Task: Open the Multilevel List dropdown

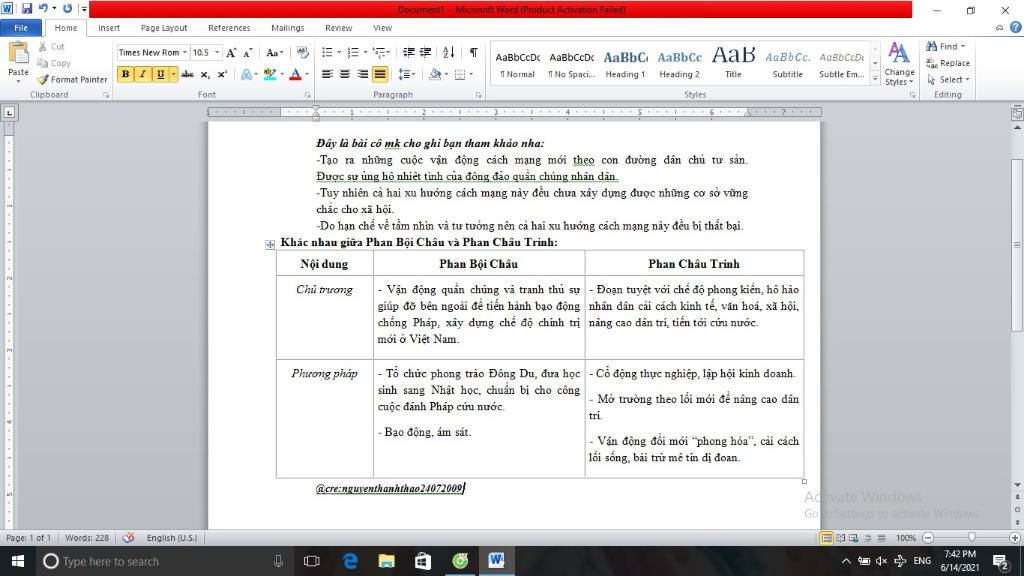Action: tap(389, 53)
